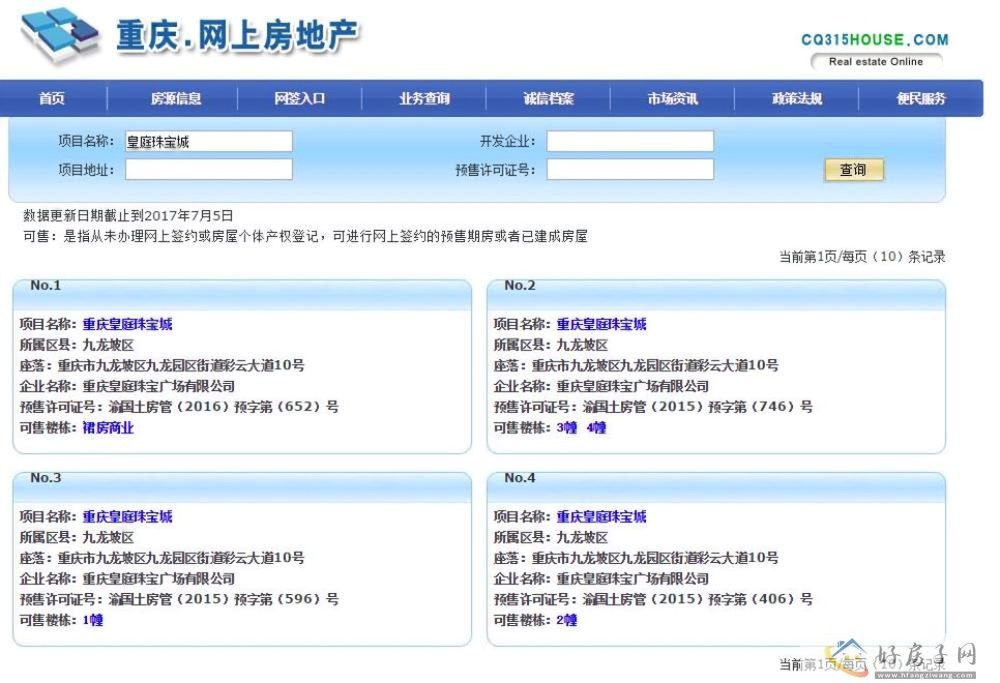Select 业务查询 in the navigation bar
1000x683 pixels.
pyautogui.click(x=424, y=99)
